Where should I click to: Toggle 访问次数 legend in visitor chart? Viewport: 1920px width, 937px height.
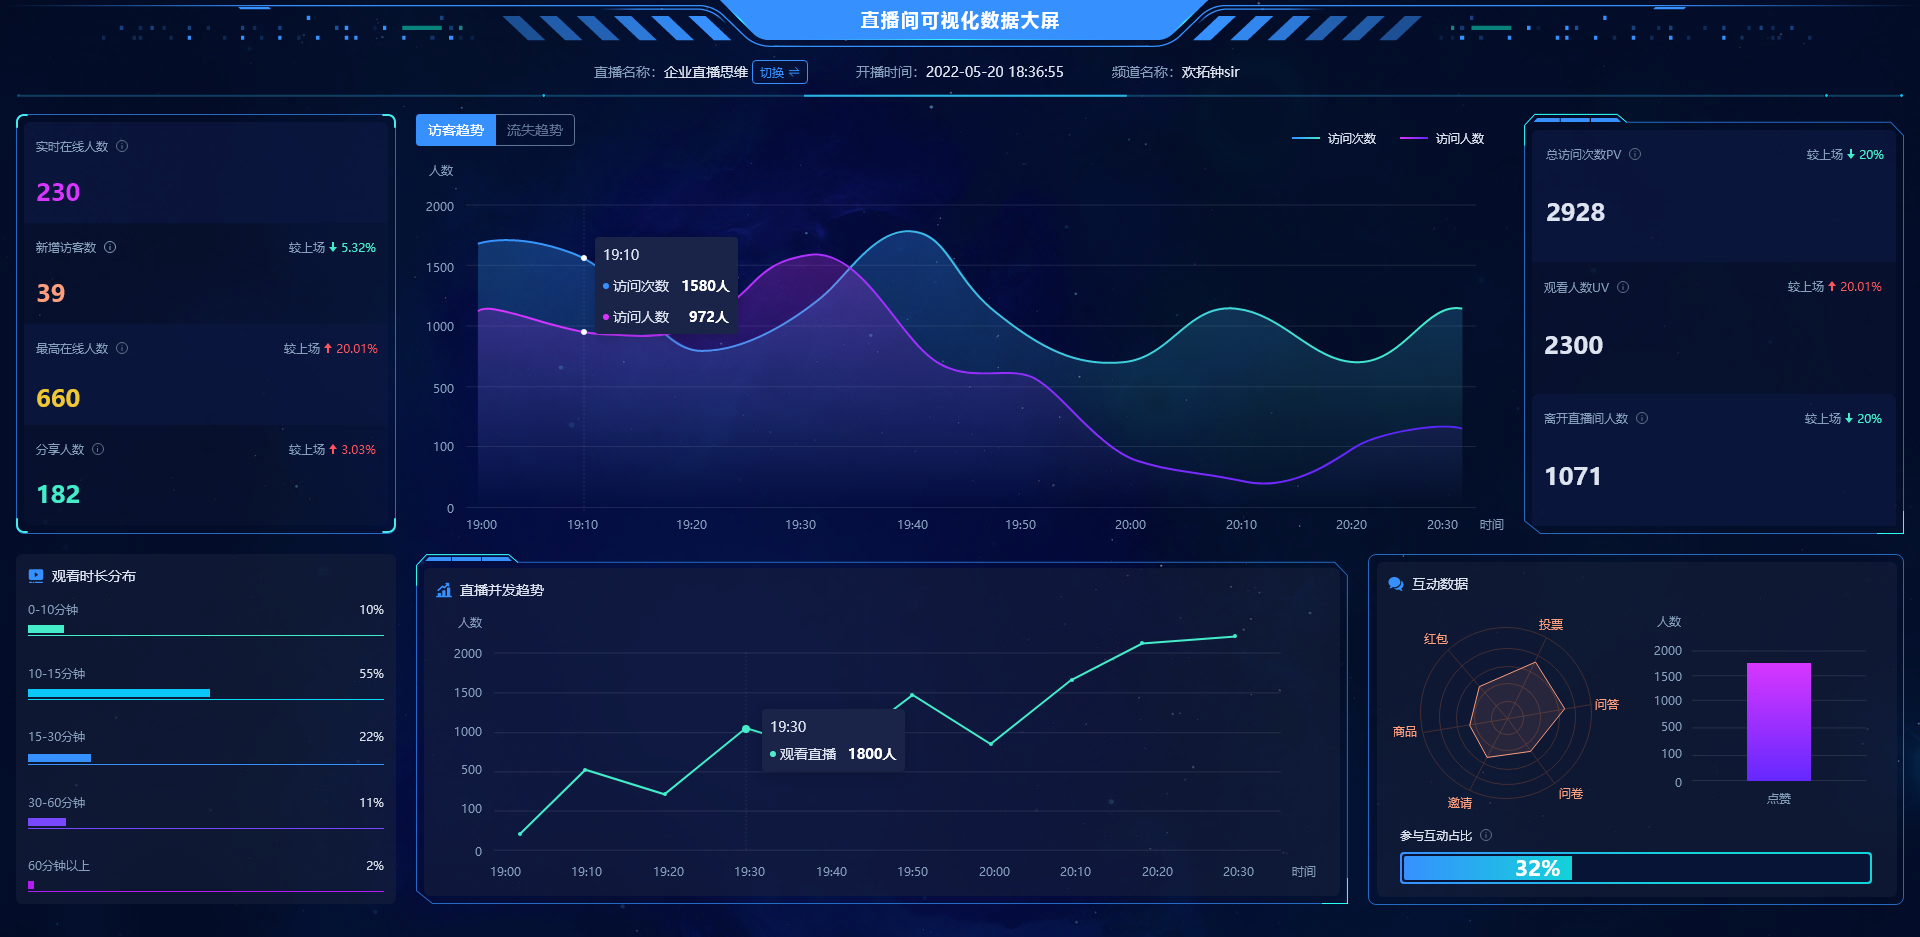click(1335, 139)
